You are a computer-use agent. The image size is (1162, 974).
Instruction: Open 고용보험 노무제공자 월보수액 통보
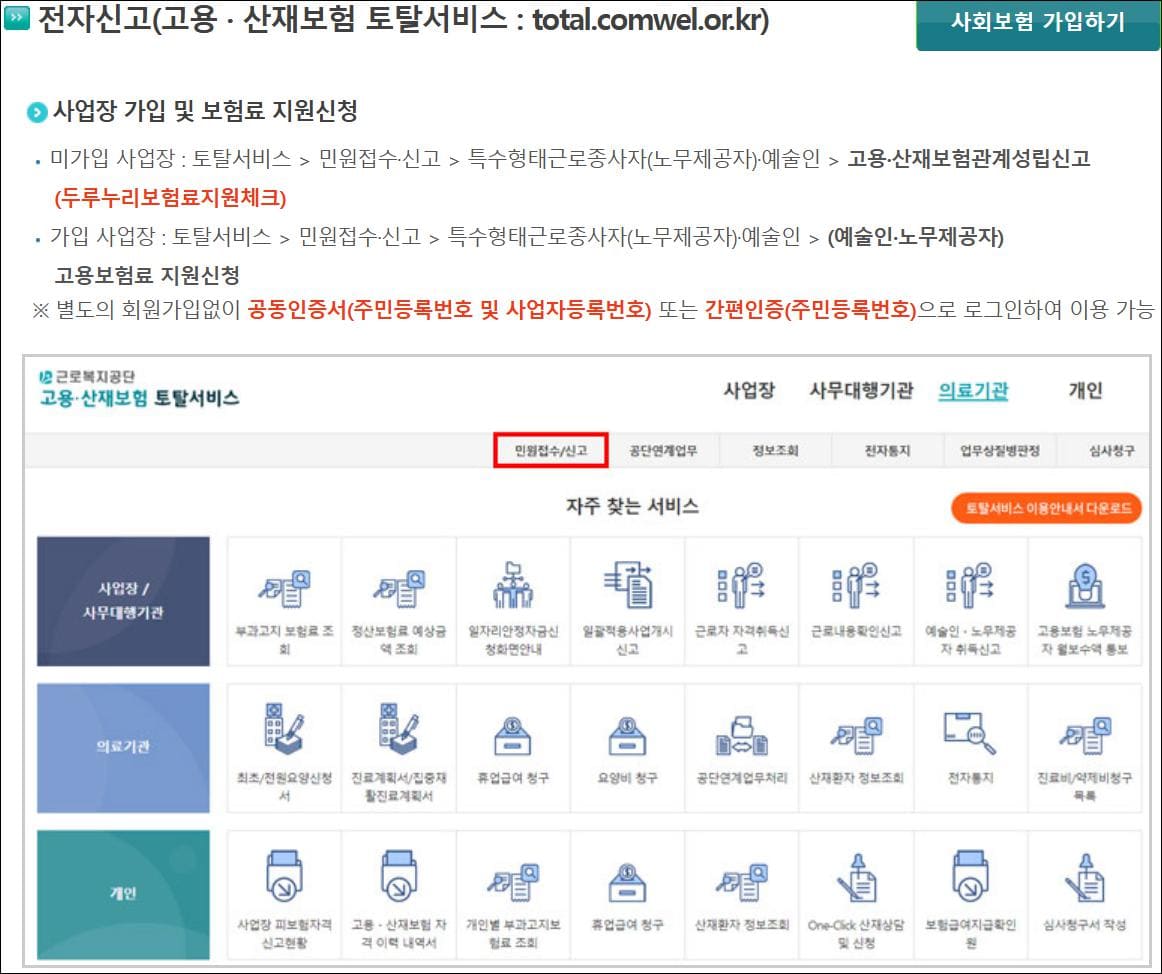971,600
